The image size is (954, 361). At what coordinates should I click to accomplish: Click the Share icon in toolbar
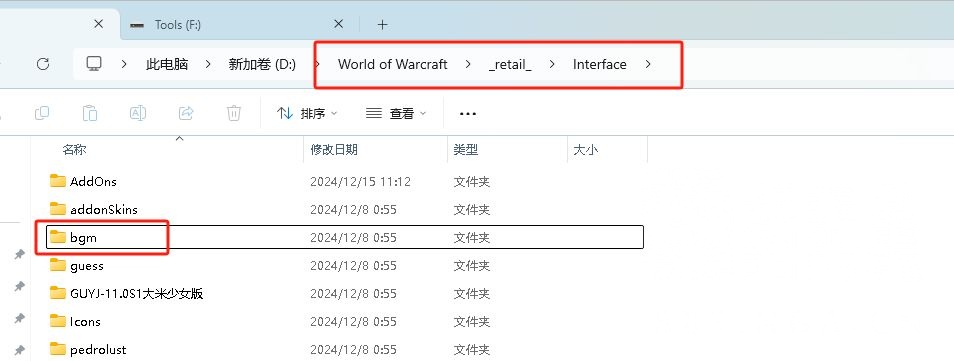186,113
